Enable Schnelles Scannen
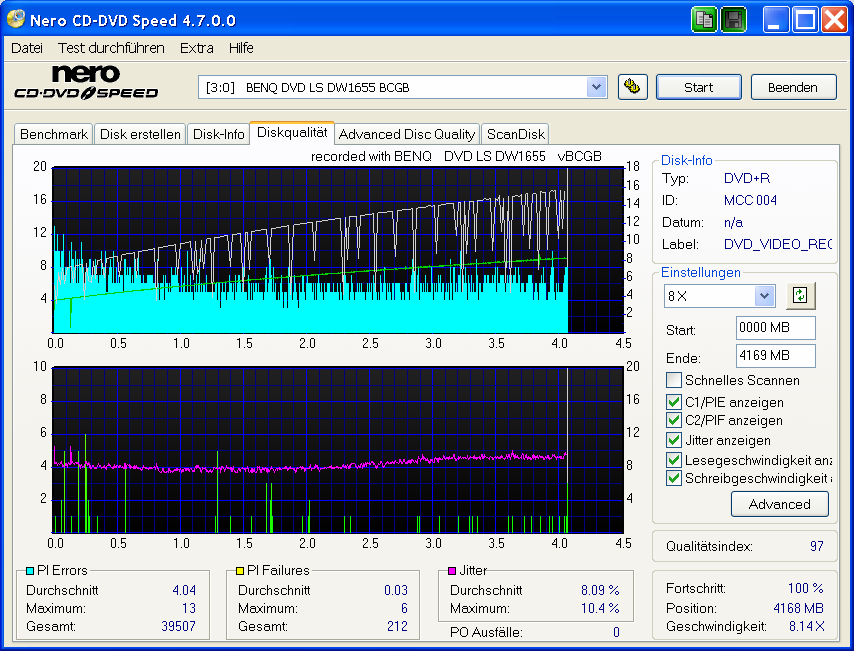 [674, 380]
